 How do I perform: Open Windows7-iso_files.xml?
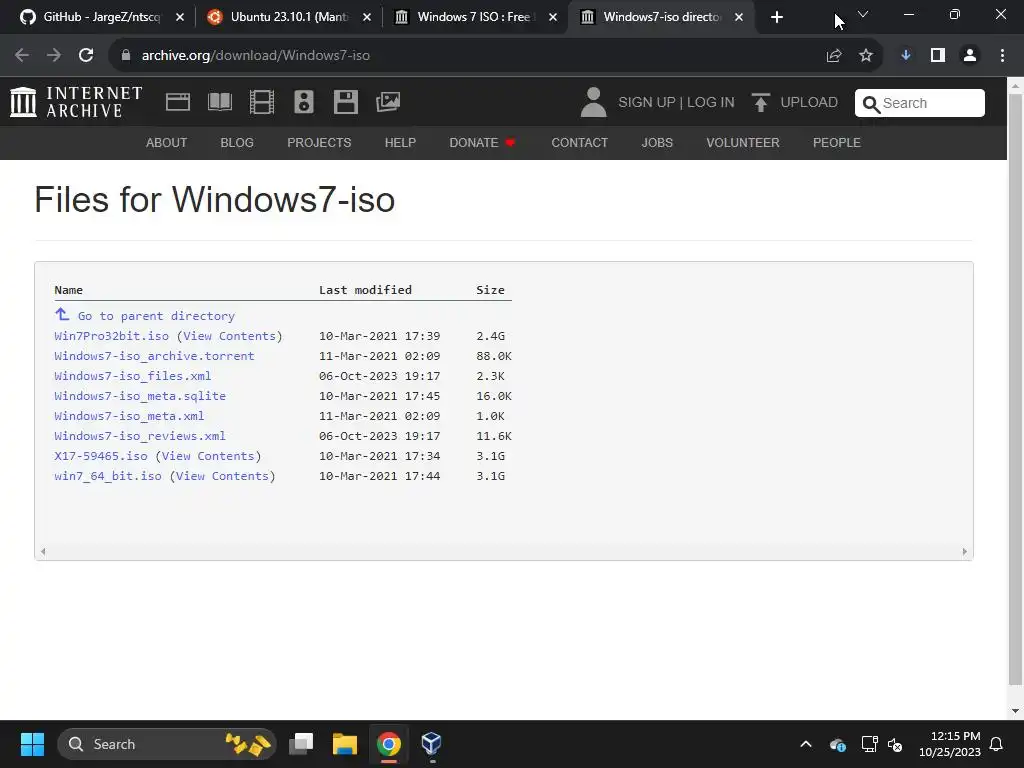click(x=133, y=376)
